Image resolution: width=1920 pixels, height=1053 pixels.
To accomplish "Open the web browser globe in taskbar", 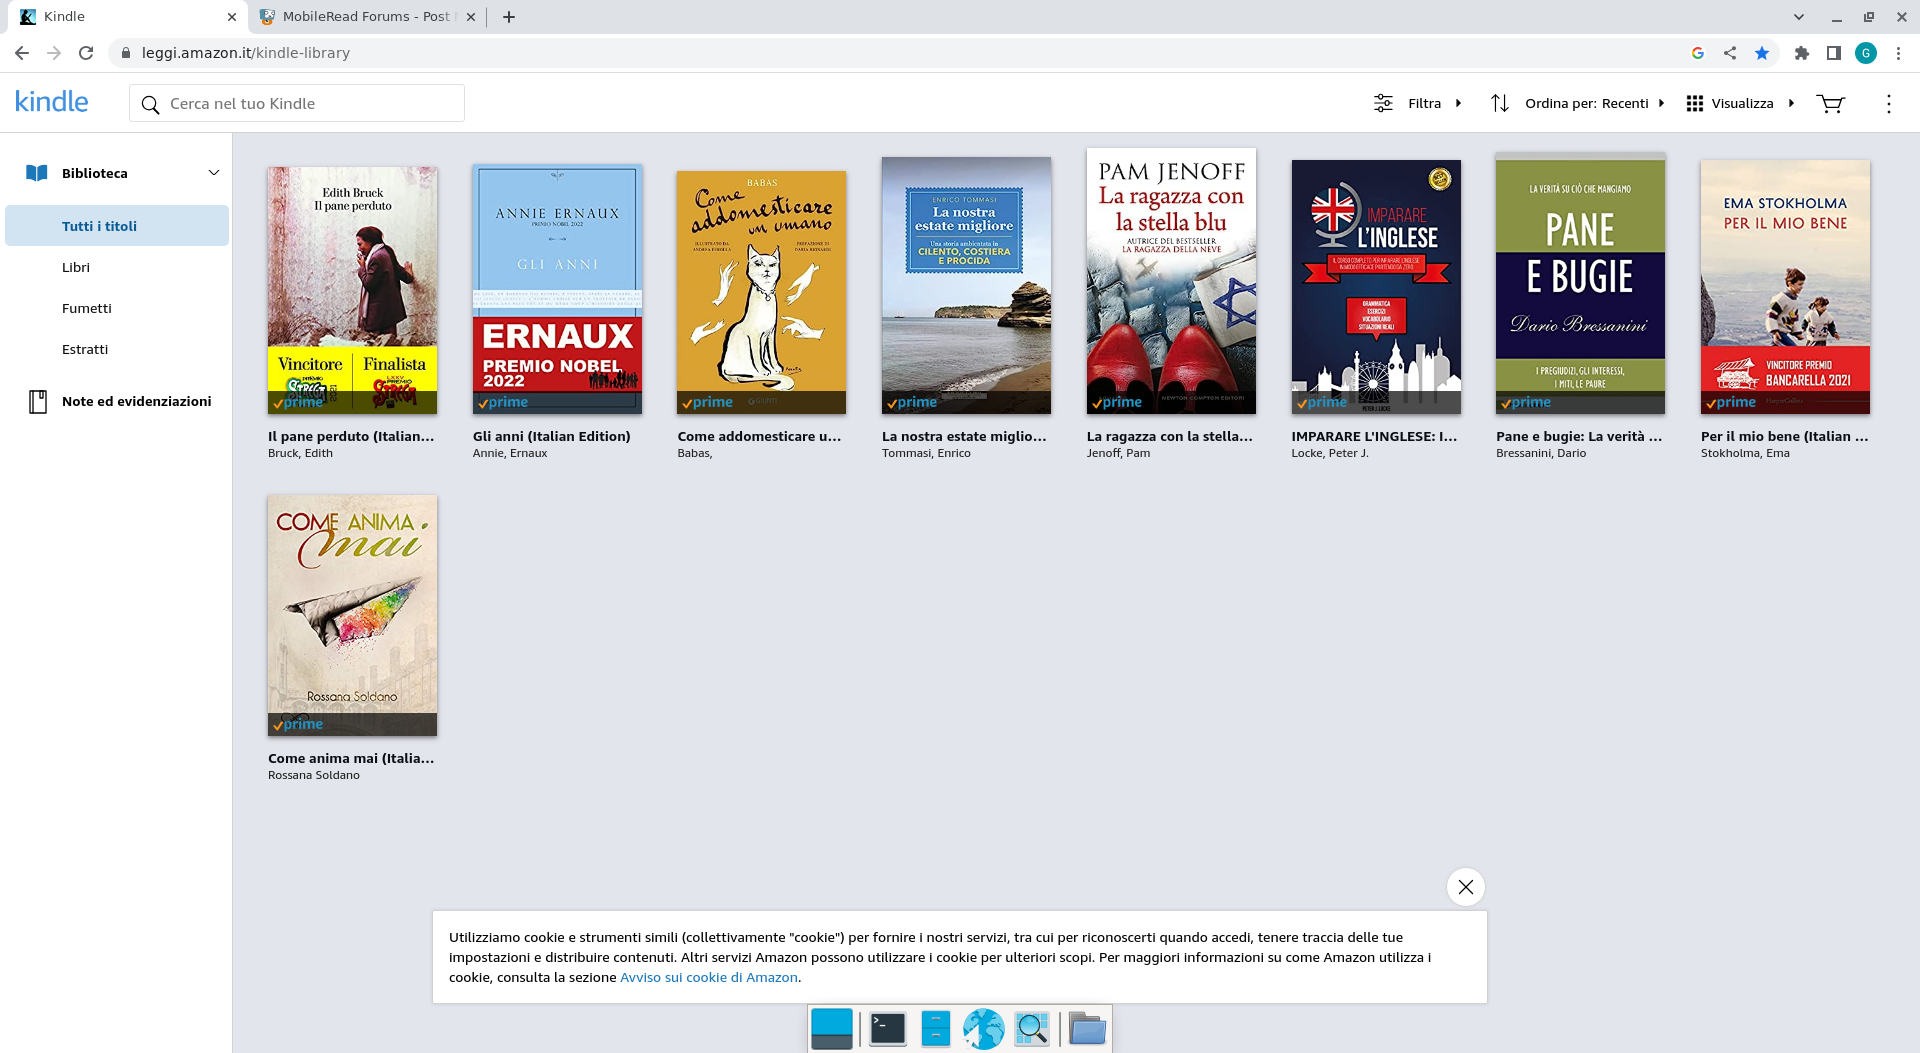I will (x=984, y=1029).
